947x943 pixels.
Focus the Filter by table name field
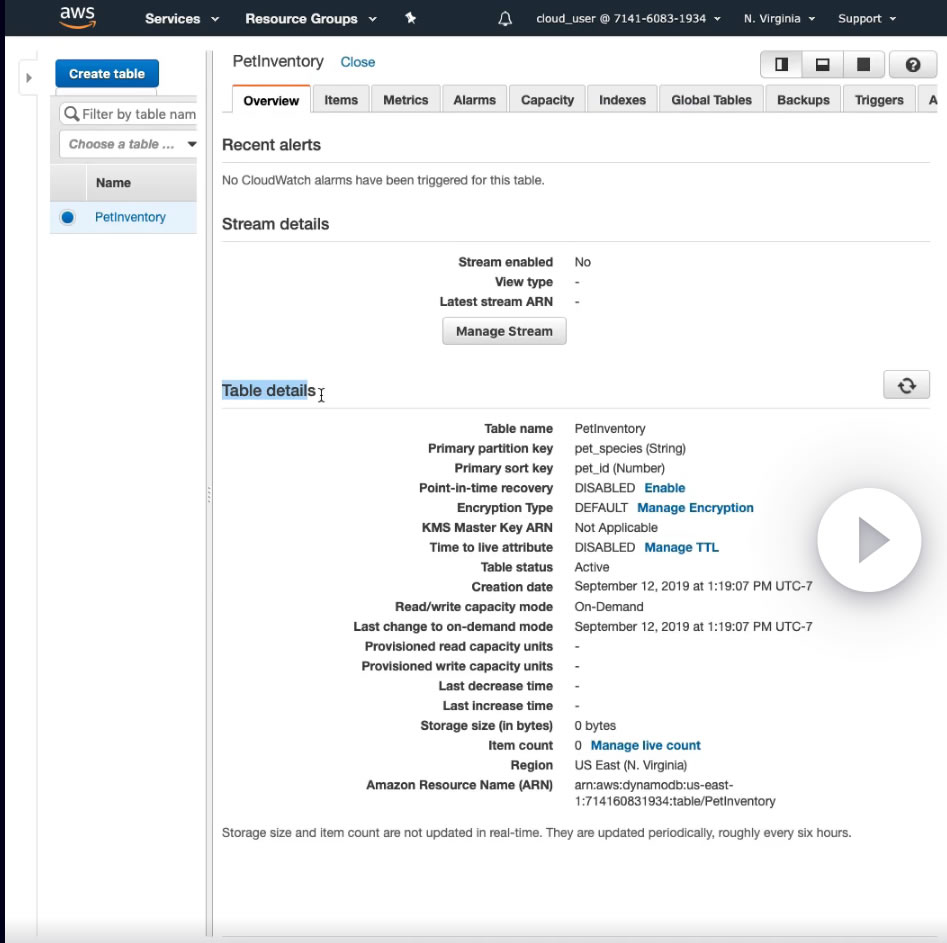pos(129,114)
